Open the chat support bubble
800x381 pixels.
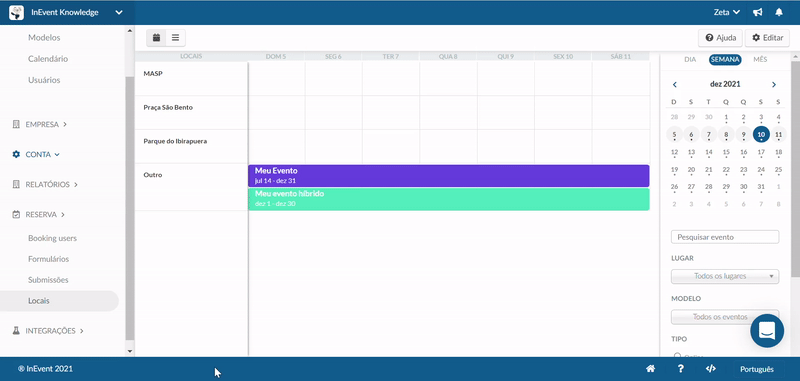pos(767,331)
